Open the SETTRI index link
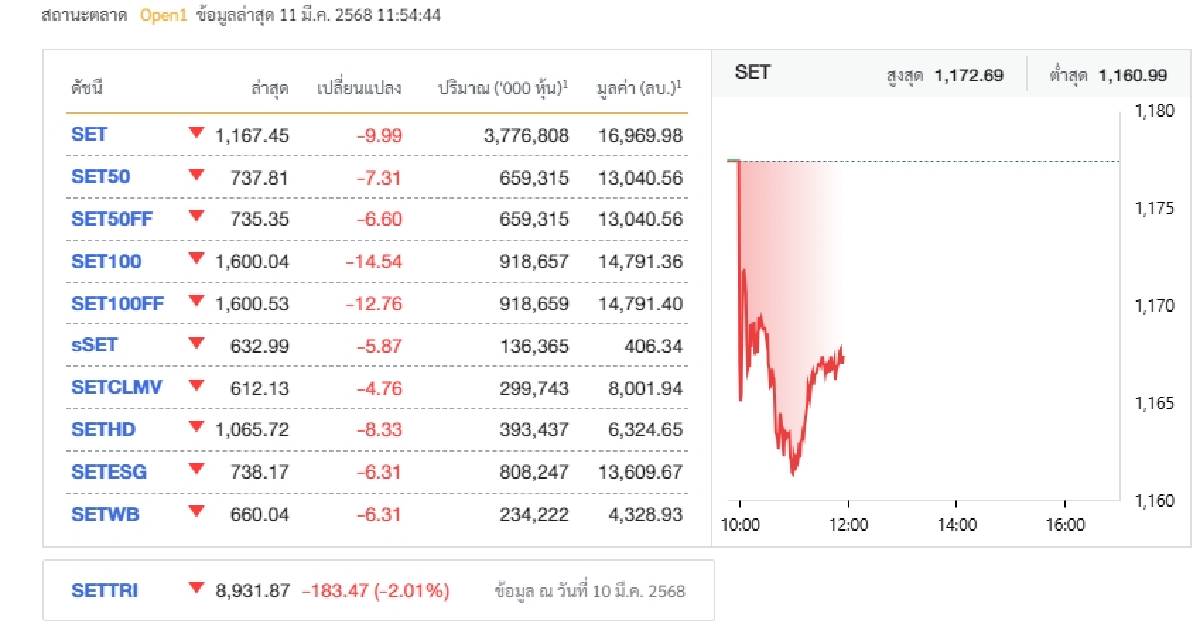This screenshot has height=628, width=1200. [x=105, y=591]
